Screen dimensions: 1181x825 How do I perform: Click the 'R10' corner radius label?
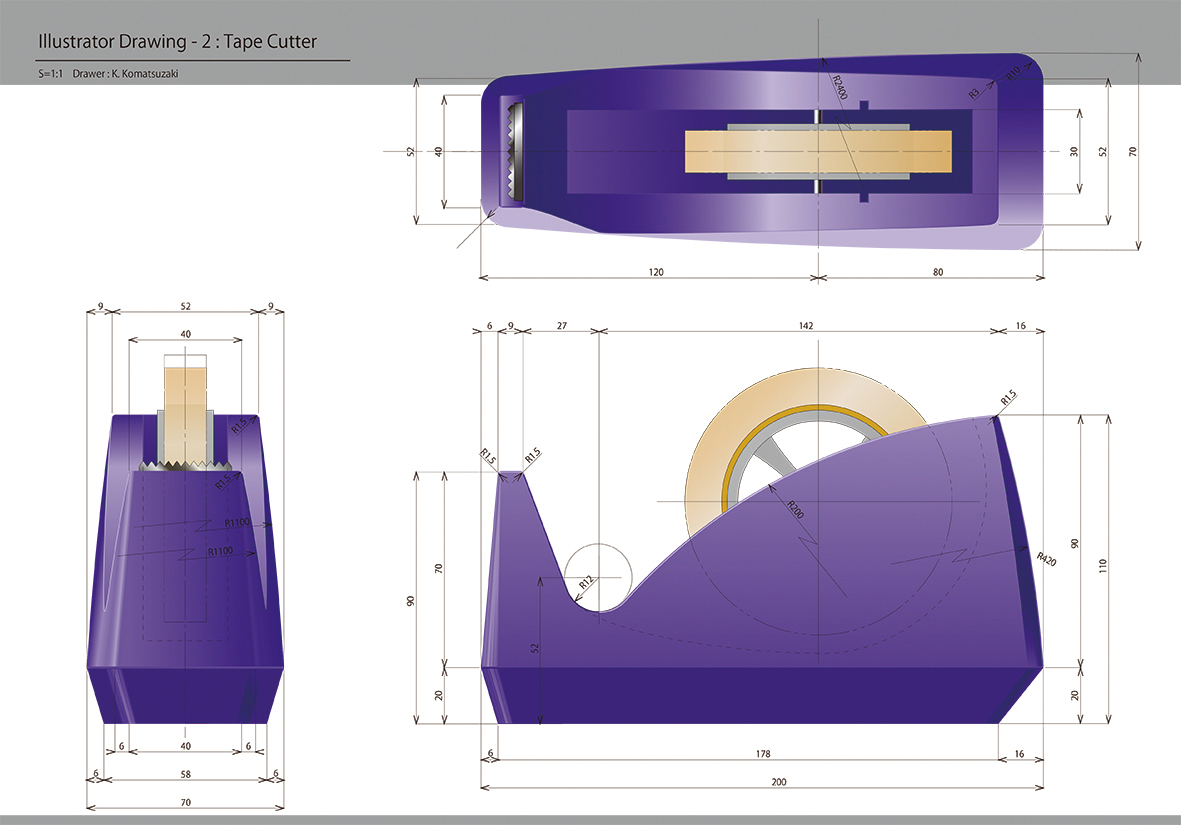[1013, 73]
